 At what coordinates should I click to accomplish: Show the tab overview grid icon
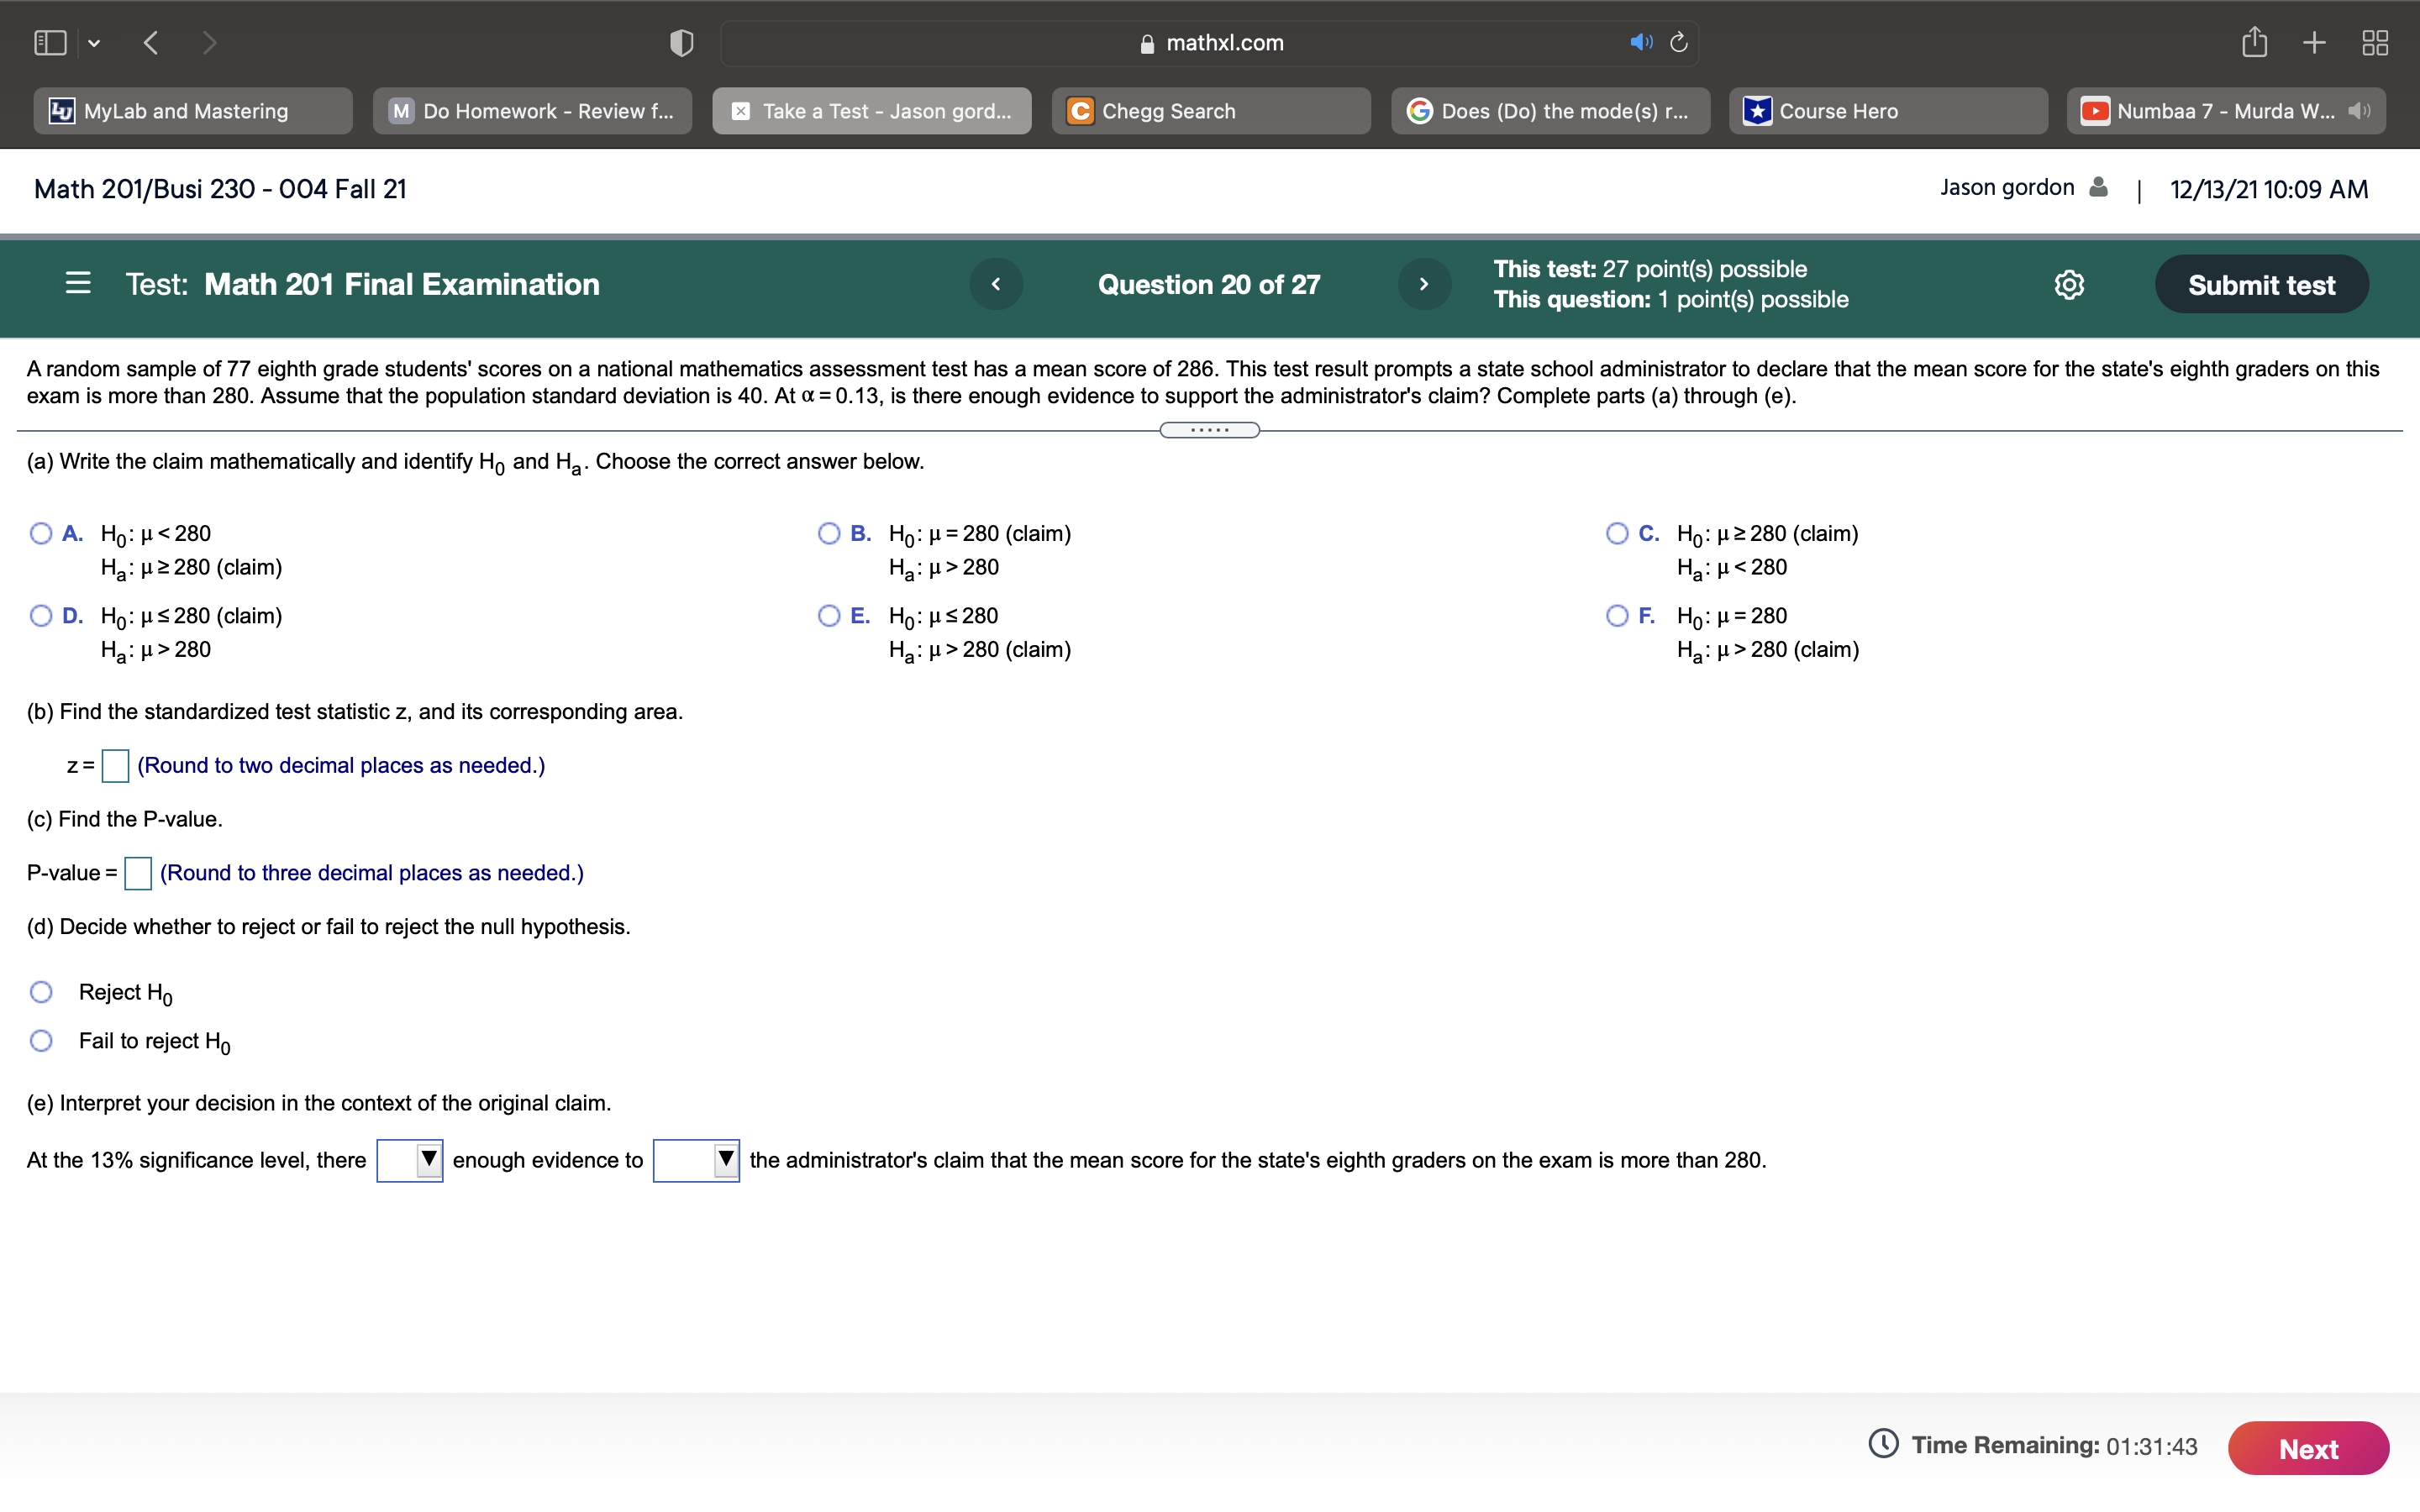point(2376,42)
